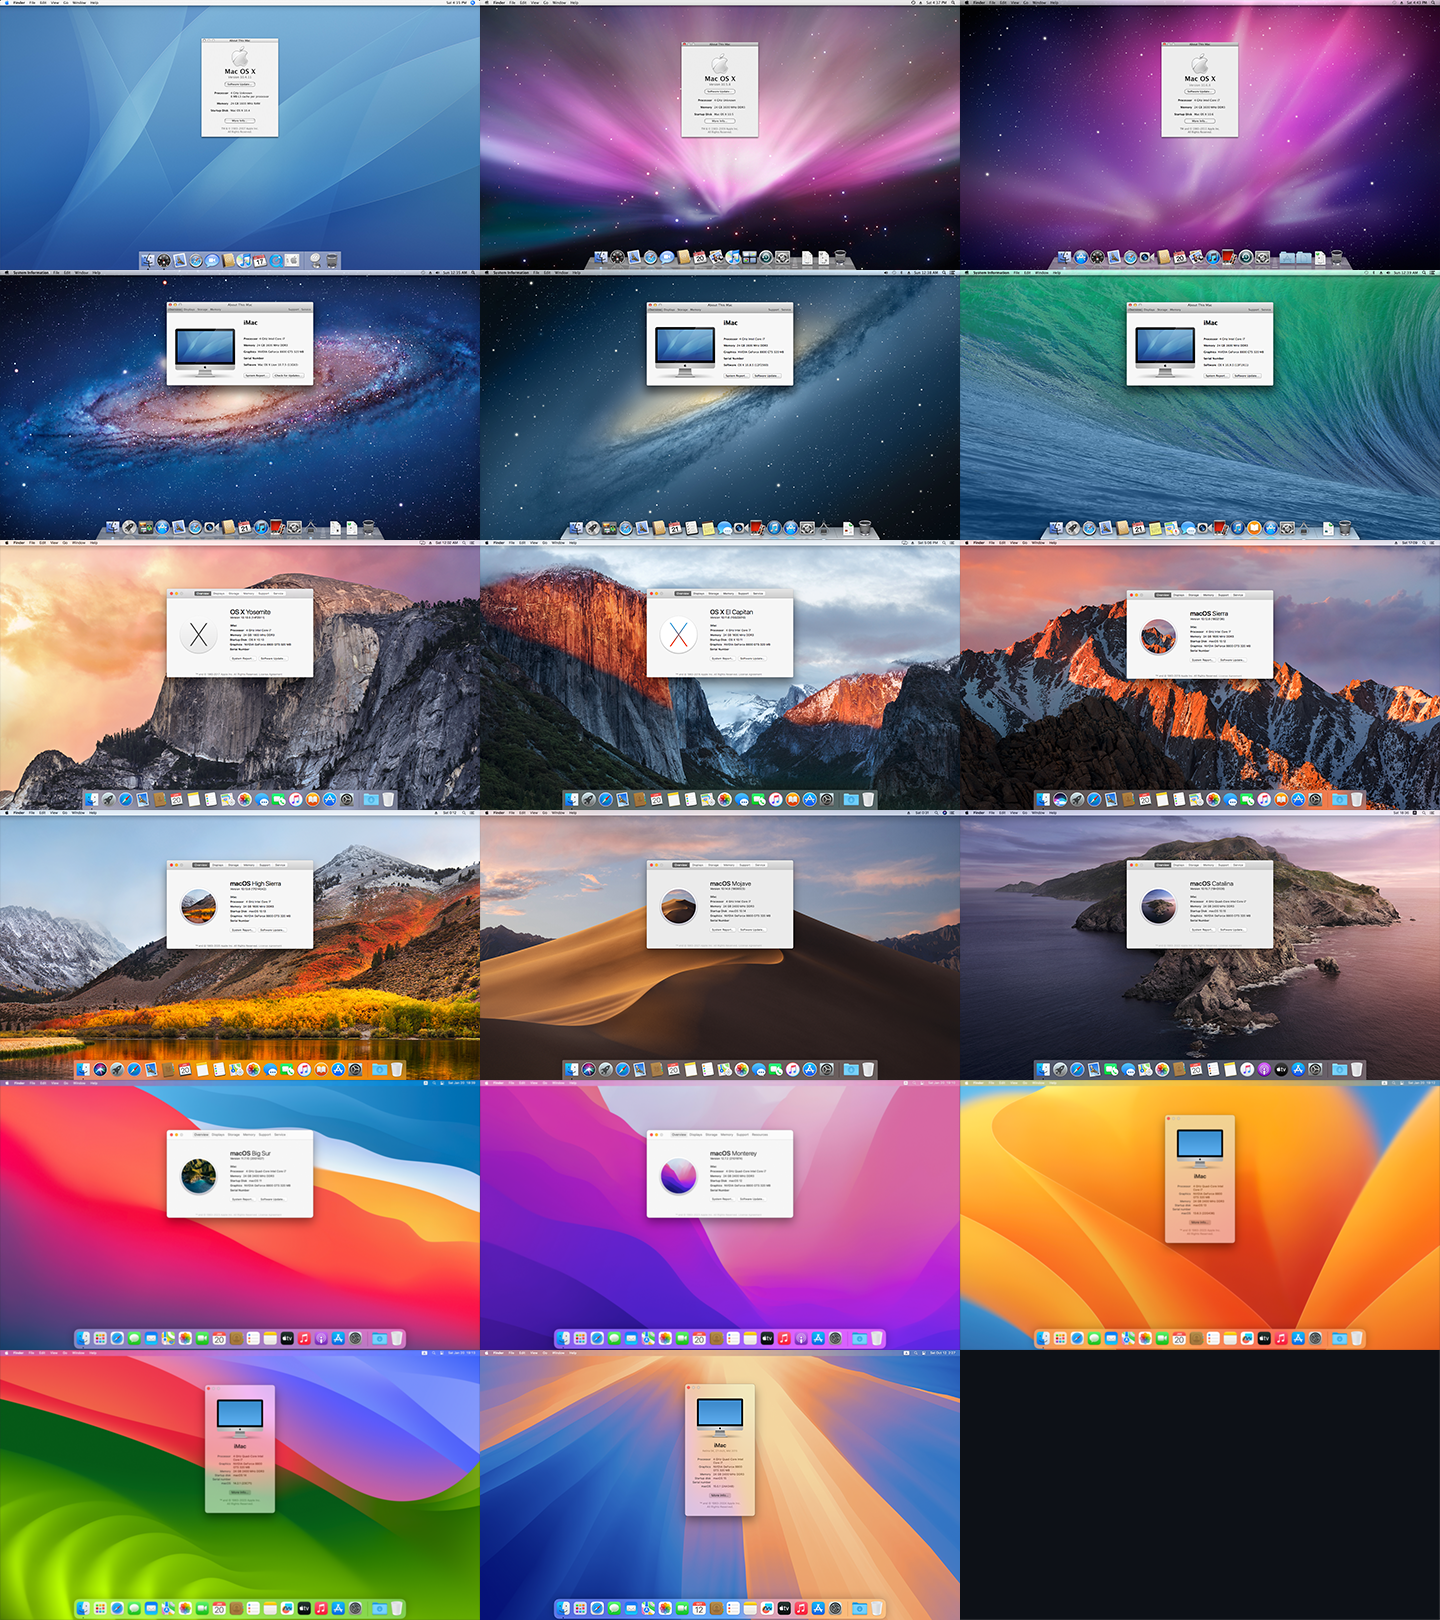Click Spotlight search icon in Catalina menu bar
The width and height of the screenshot is (1440, 1620).
(1424, 814)
